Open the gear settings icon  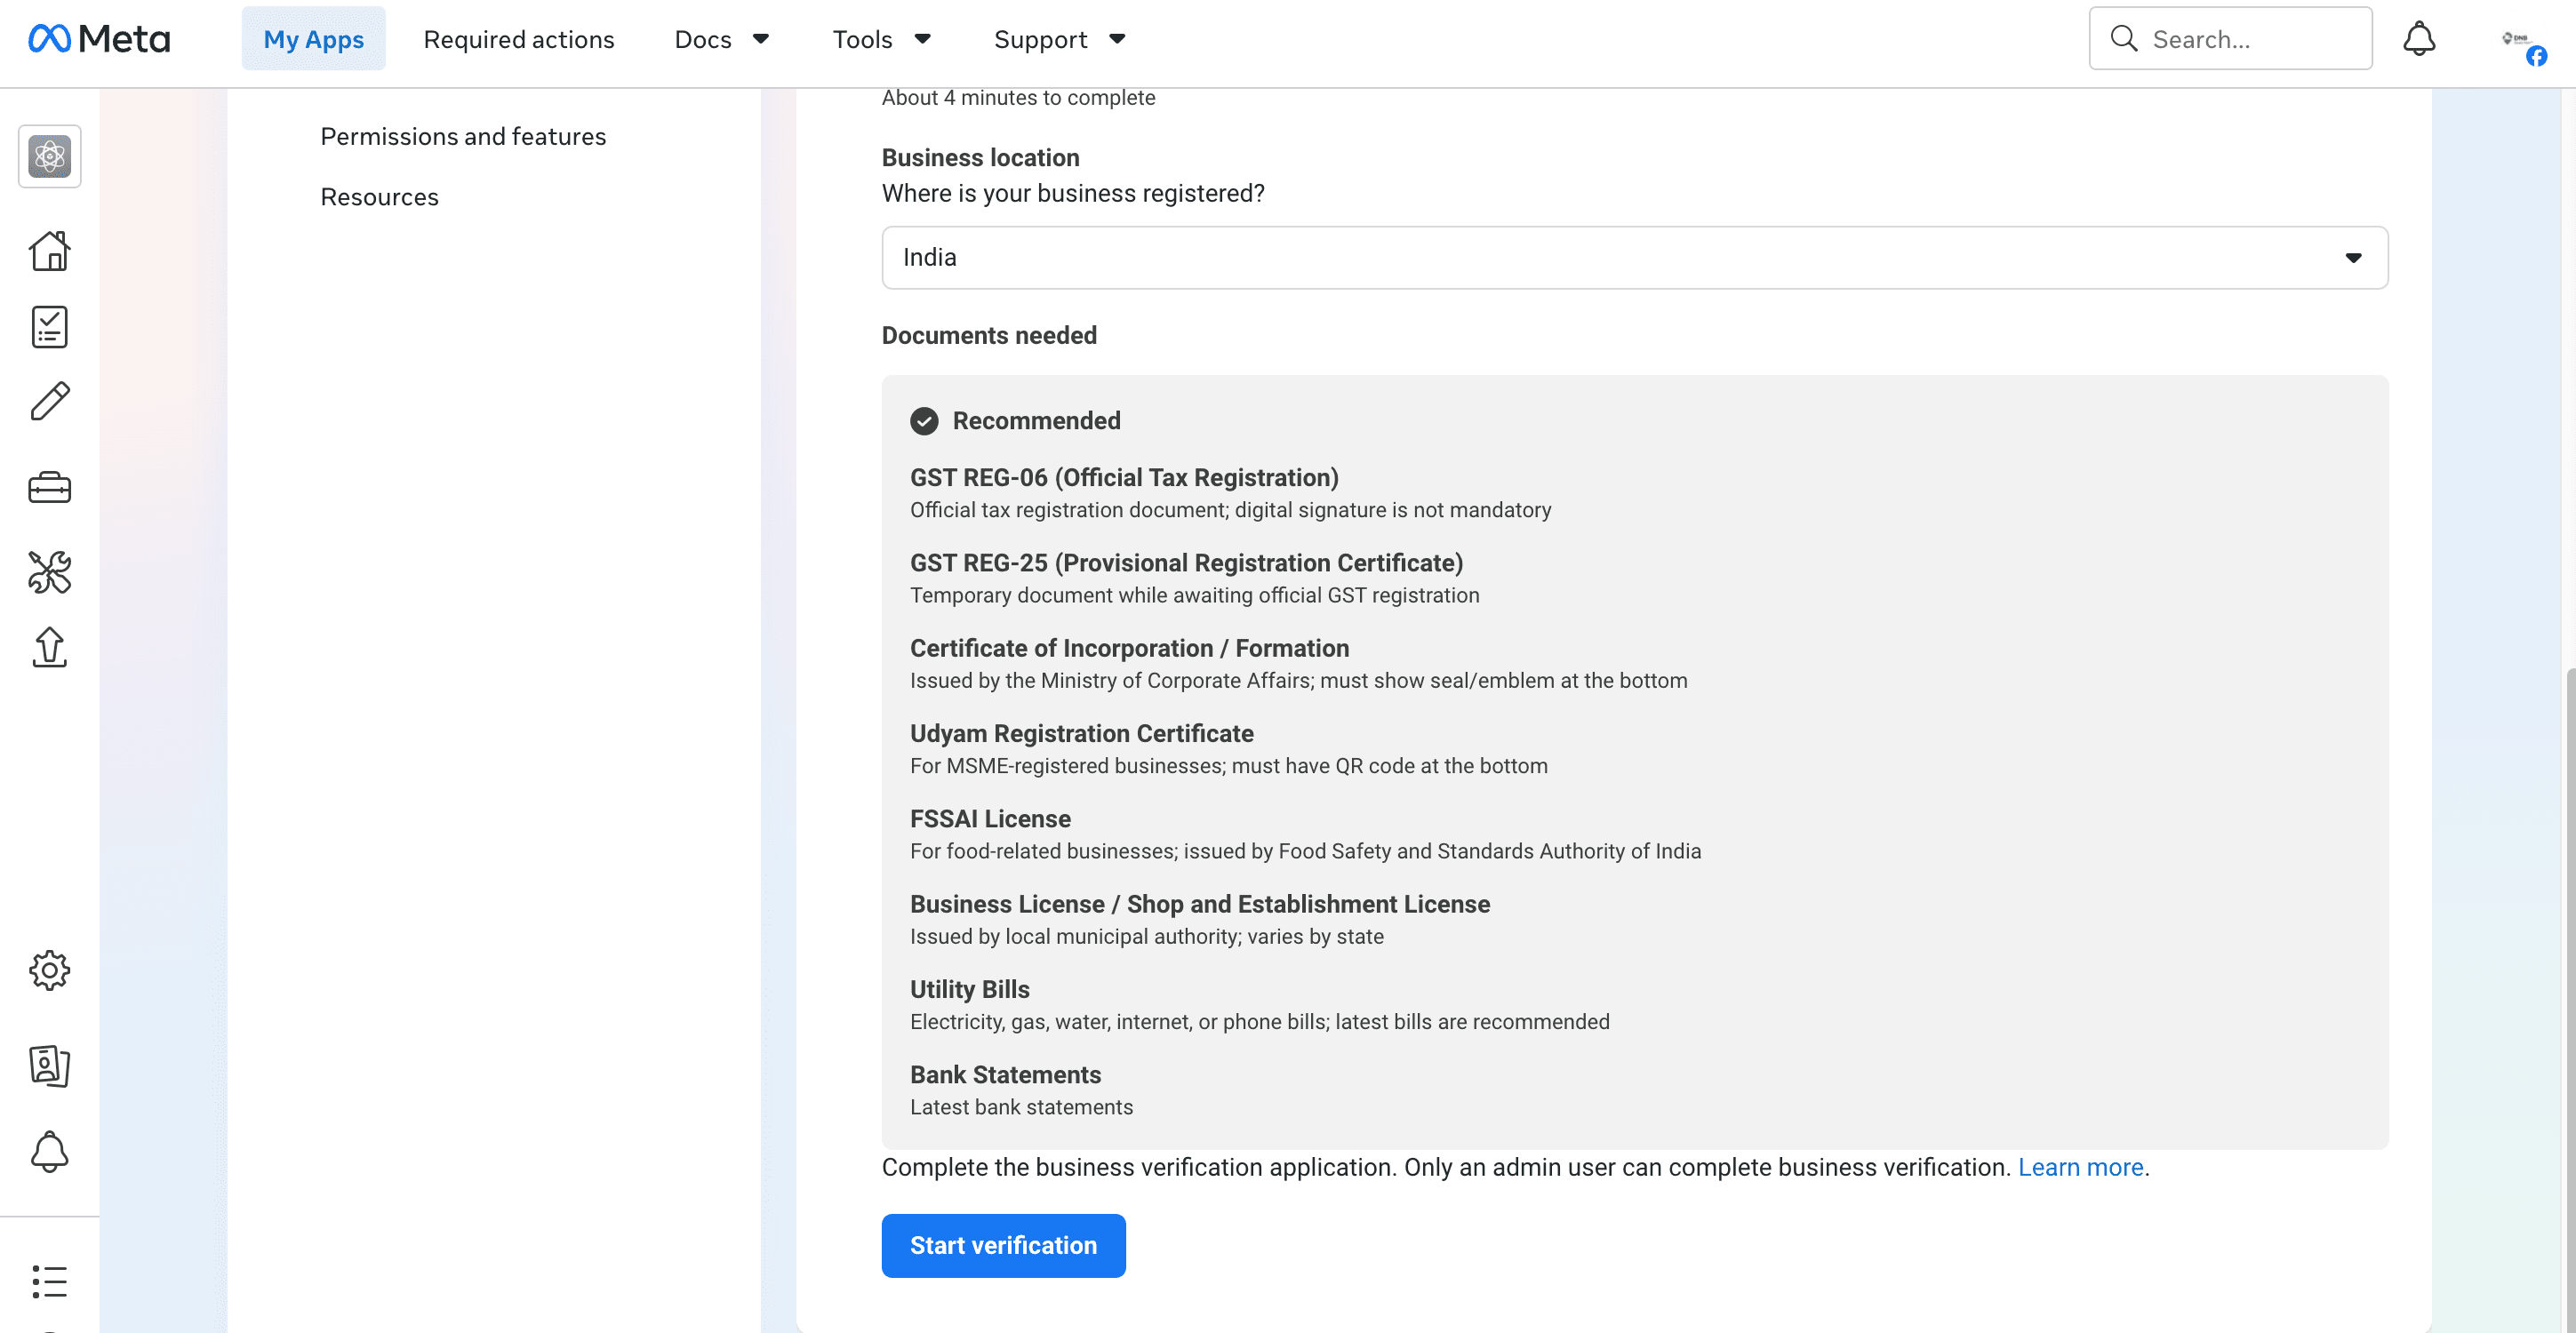(49, 970)
